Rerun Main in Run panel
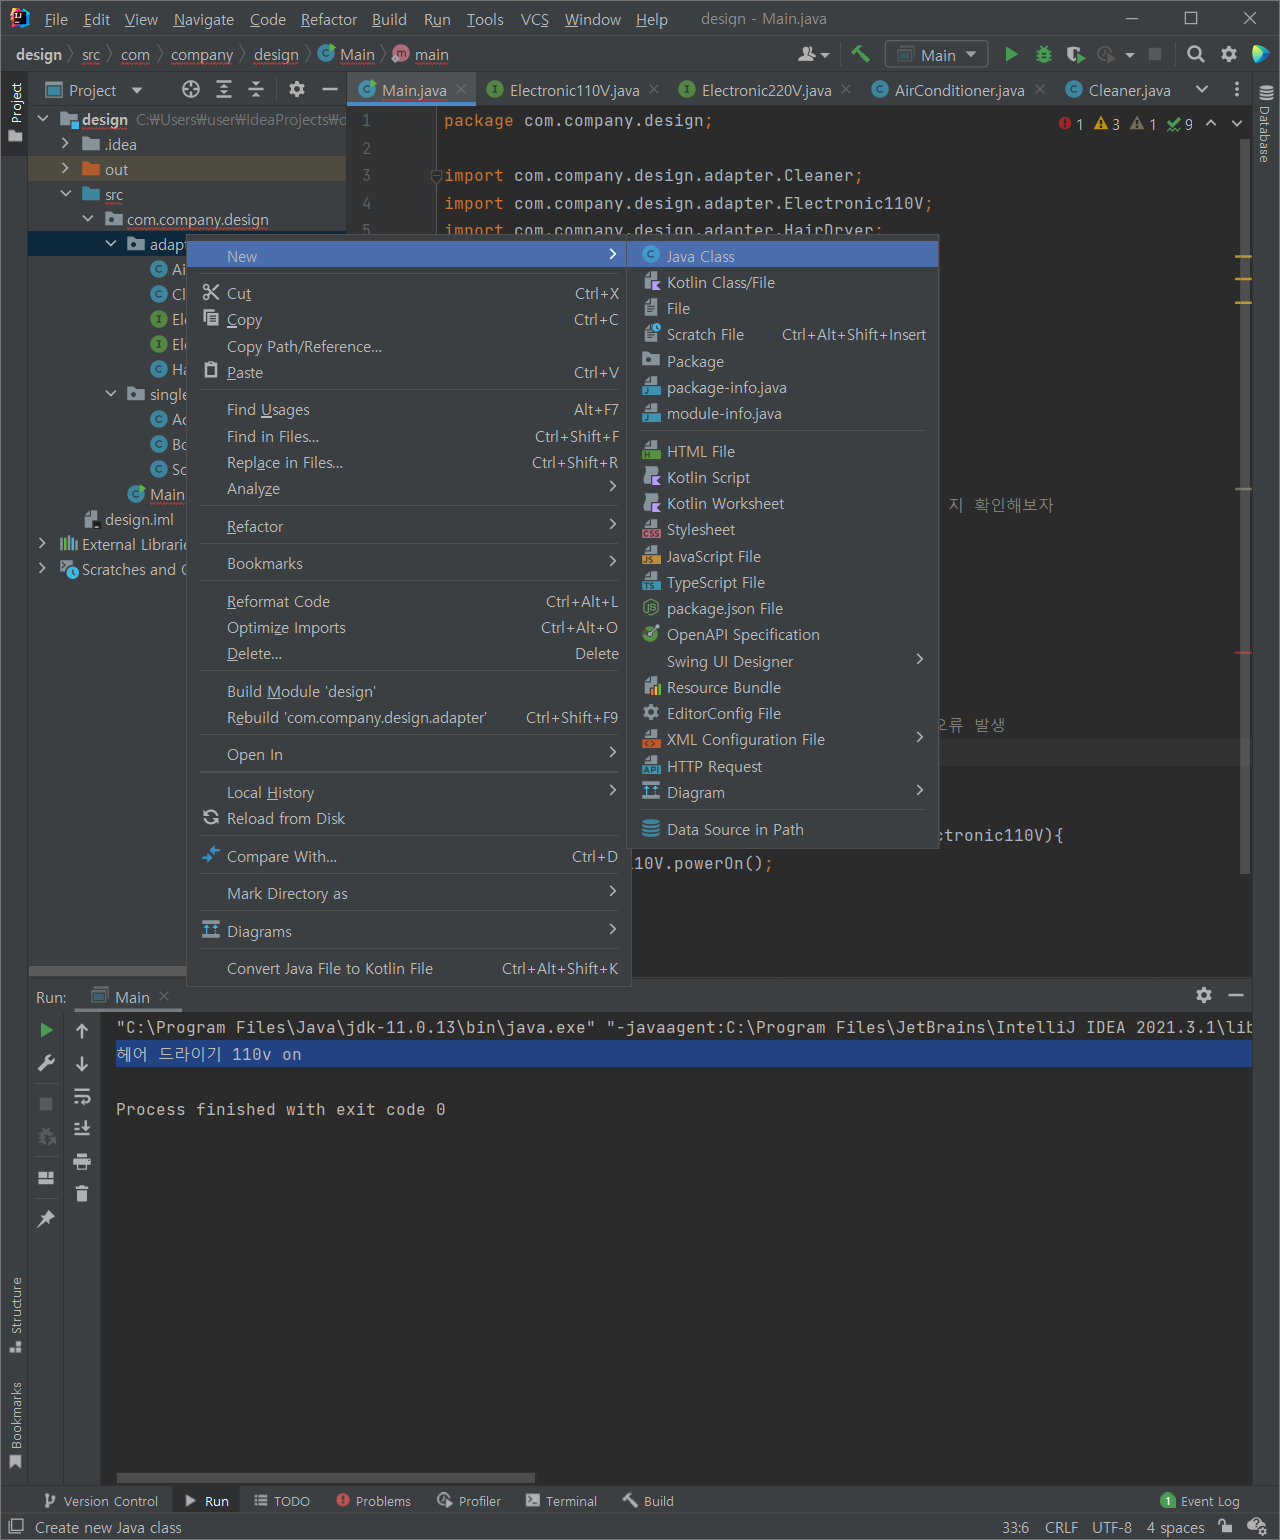 pyautogui.click(x=46, y=1030)
